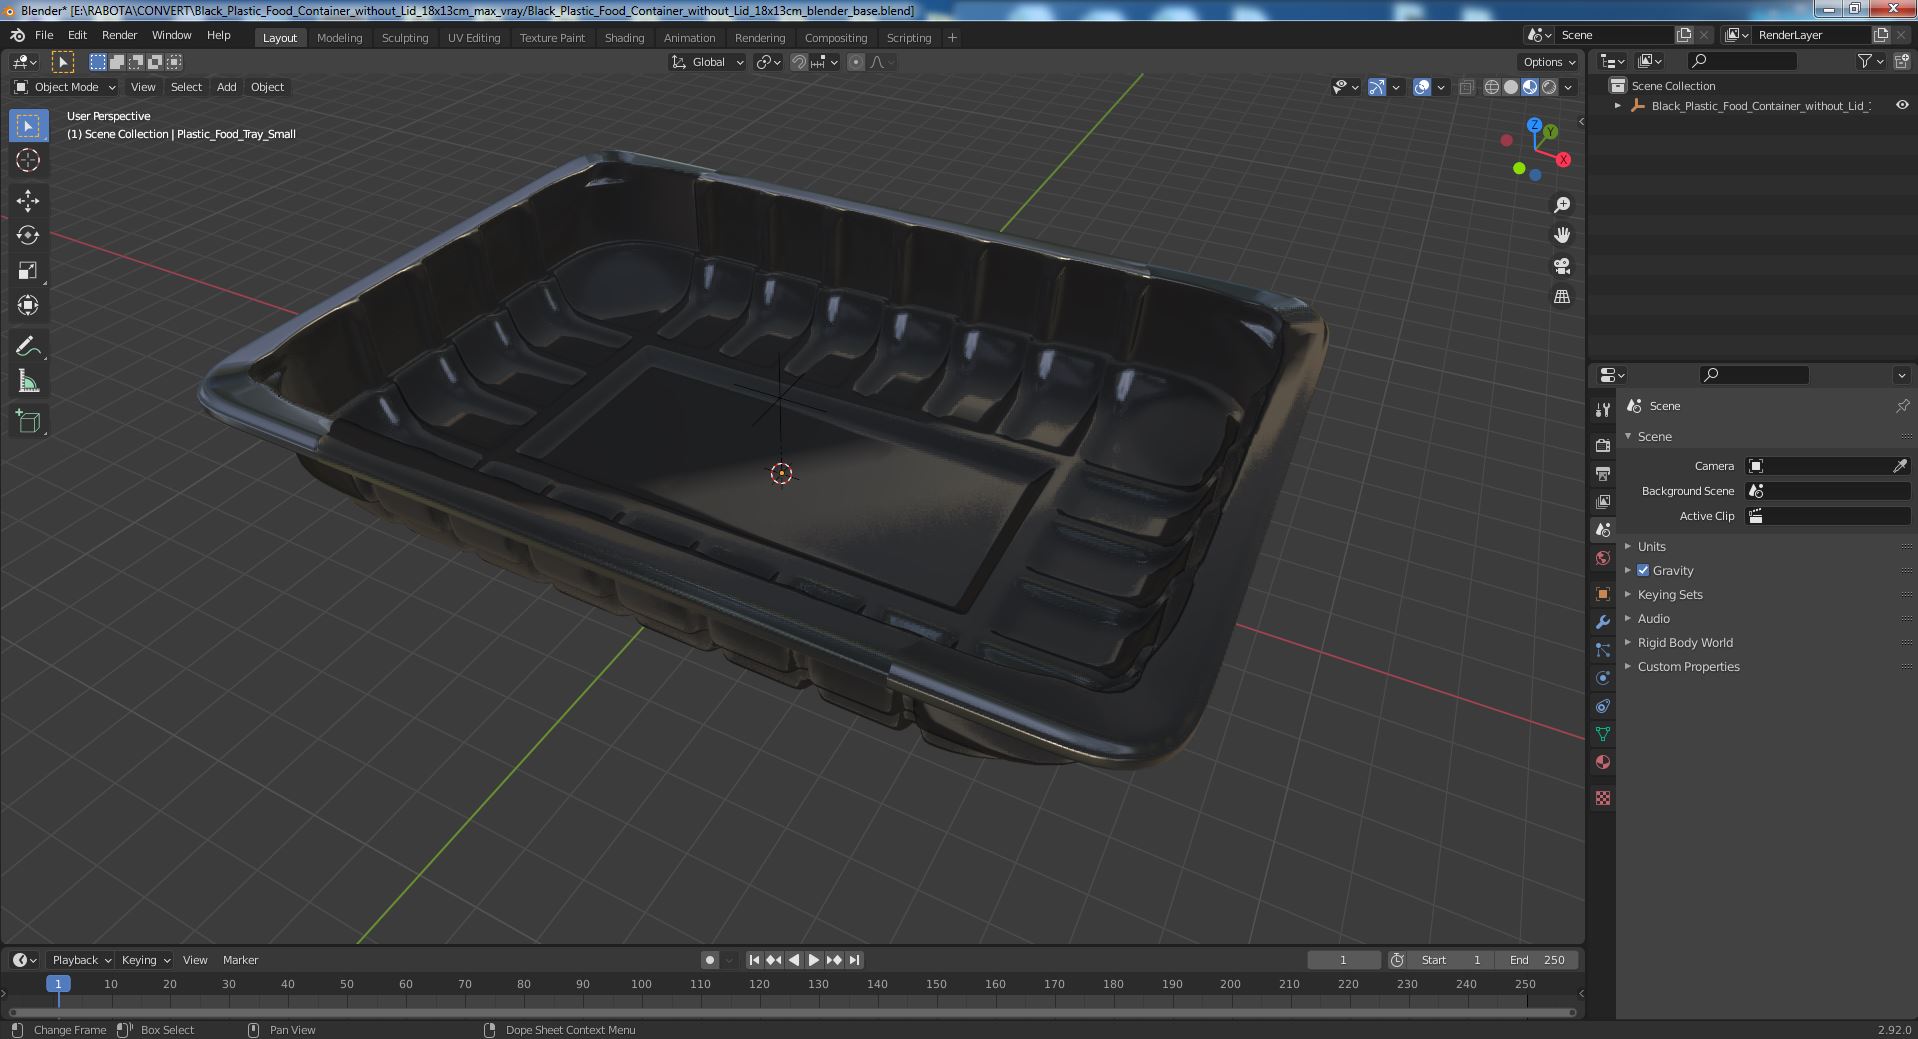Select the Measure tool

28,382
